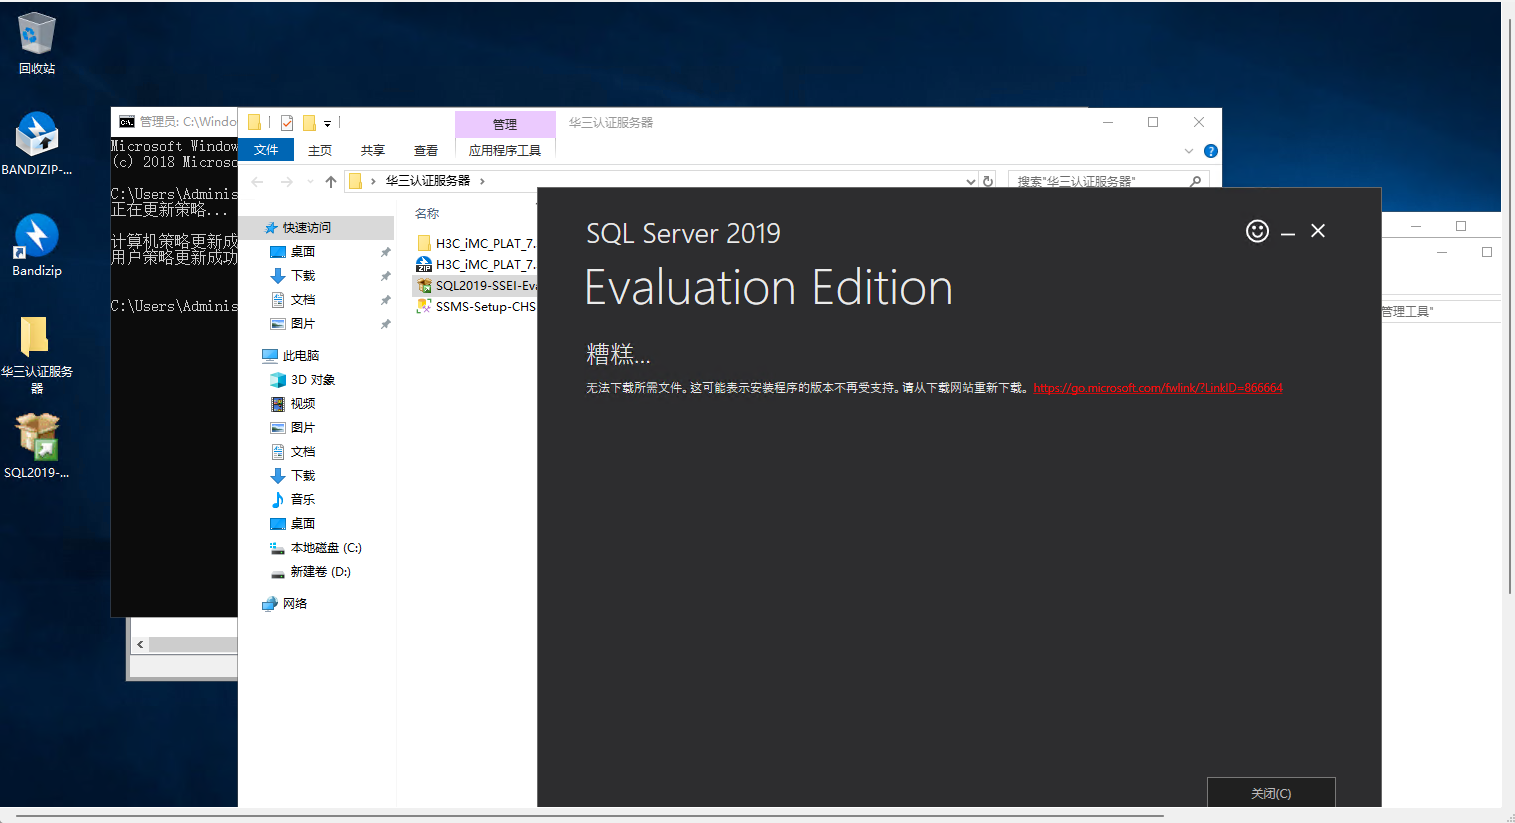Expand the ribbon using the chevron

click(1188, 151)
